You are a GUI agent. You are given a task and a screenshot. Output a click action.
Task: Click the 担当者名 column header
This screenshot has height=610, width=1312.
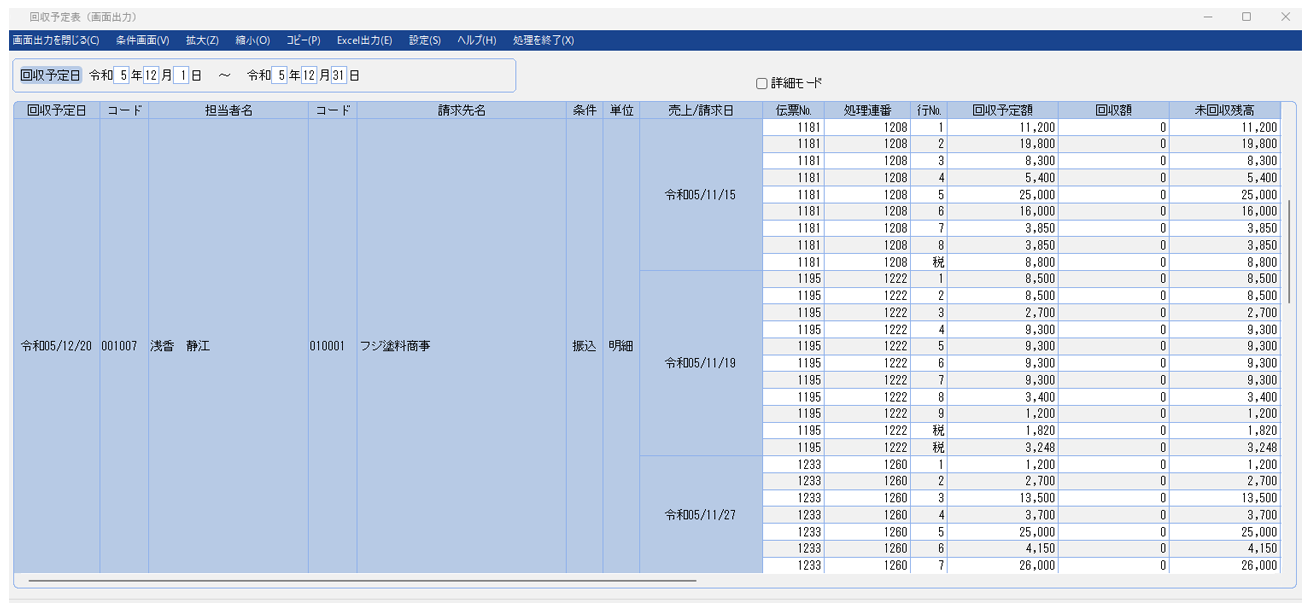tap(228, 110)
